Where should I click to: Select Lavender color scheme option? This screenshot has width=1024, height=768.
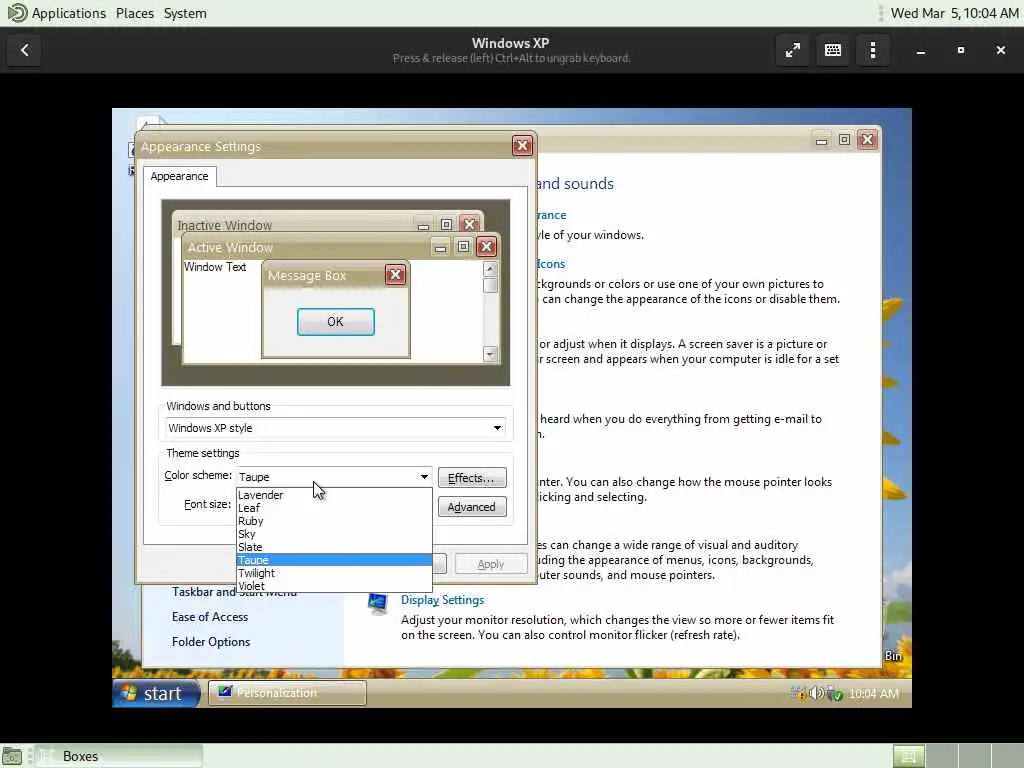(x=334, y=495)
